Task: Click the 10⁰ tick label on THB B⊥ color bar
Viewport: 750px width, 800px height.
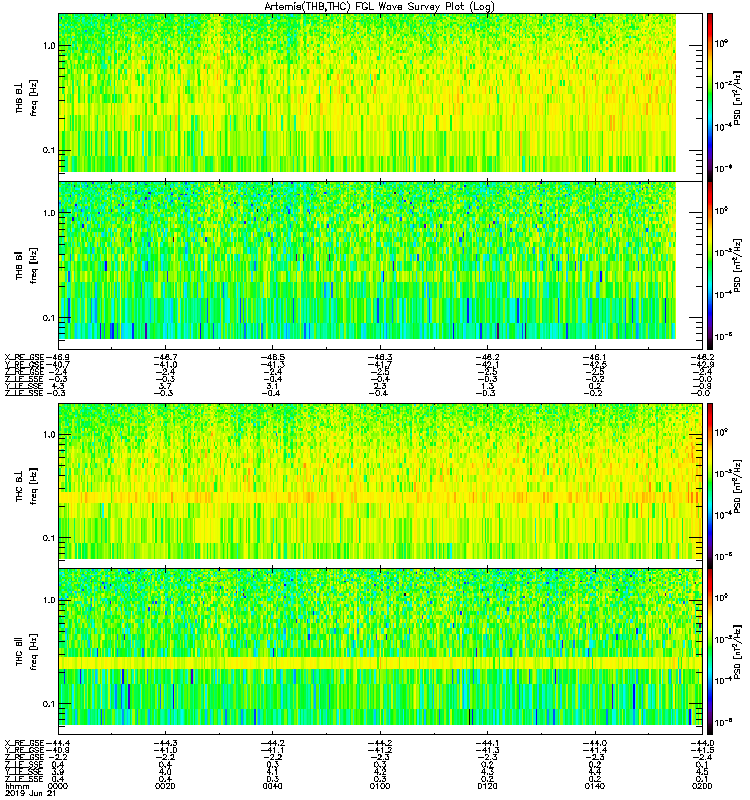Action: point(721,43)
